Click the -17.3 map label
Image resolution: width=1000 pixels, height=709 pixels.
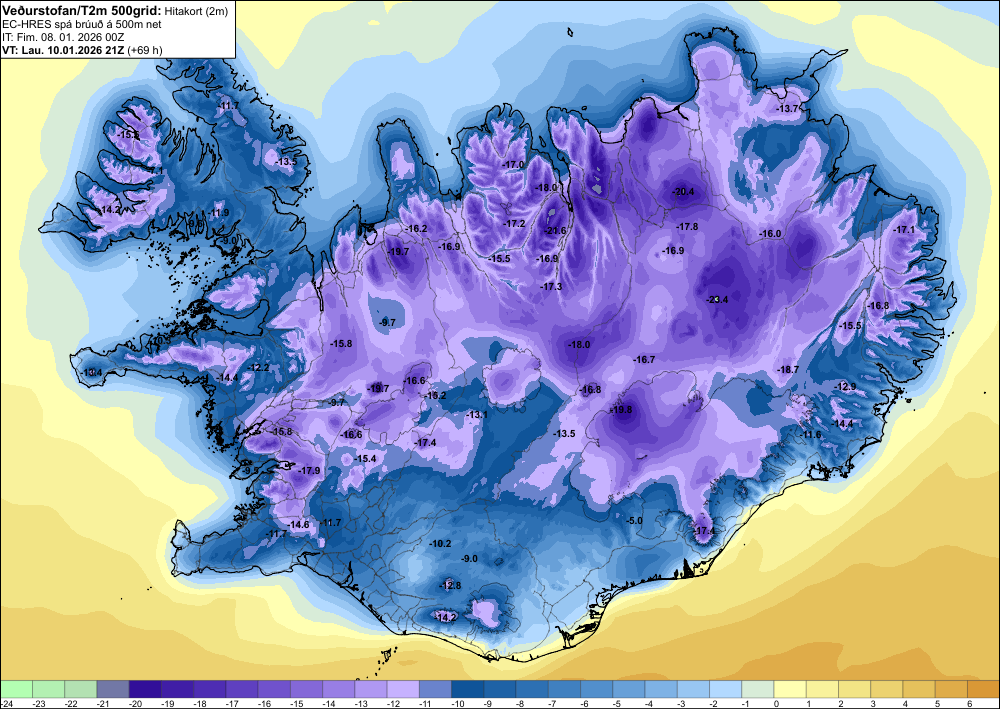(552, 287)
